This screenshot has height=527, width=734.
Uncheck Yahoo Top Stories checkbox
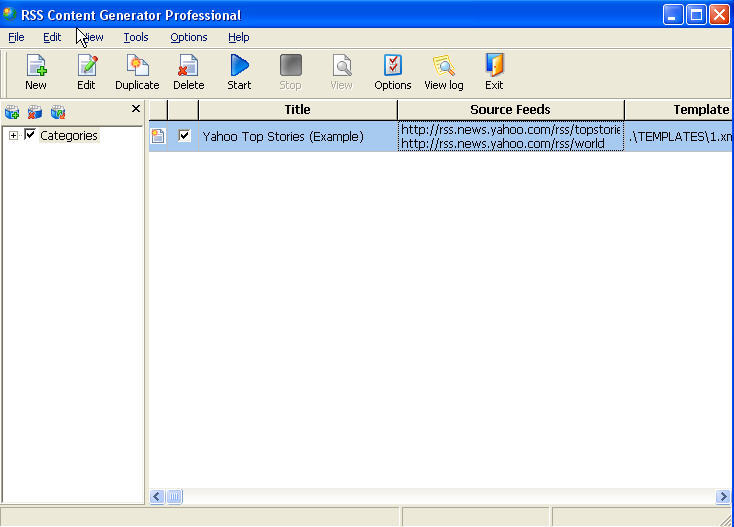[x=184, y=136]
